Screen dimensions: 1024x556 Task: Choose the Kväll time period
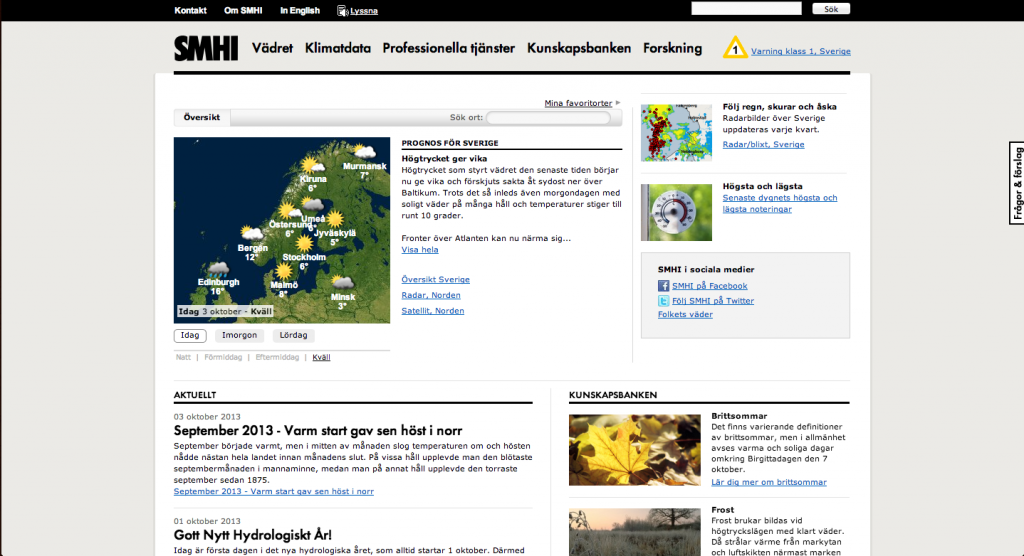pyautogui.click(x=321, y=357)
